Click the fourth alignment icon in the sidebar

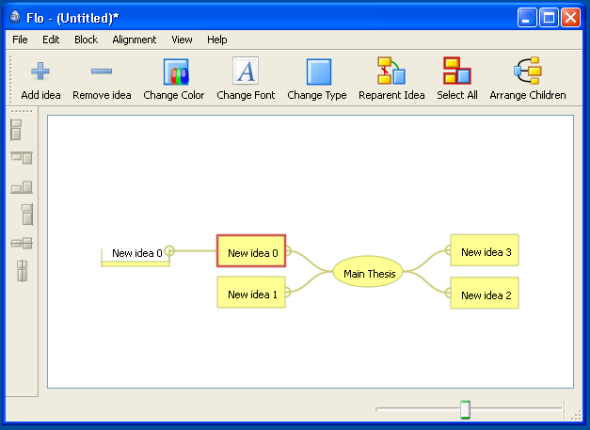tap(27, 214)
